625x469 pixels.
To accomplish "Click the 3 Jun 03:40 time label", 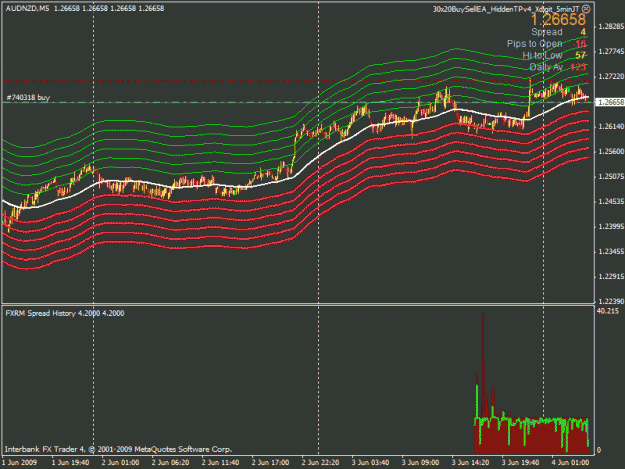I will tap(370, 463).
